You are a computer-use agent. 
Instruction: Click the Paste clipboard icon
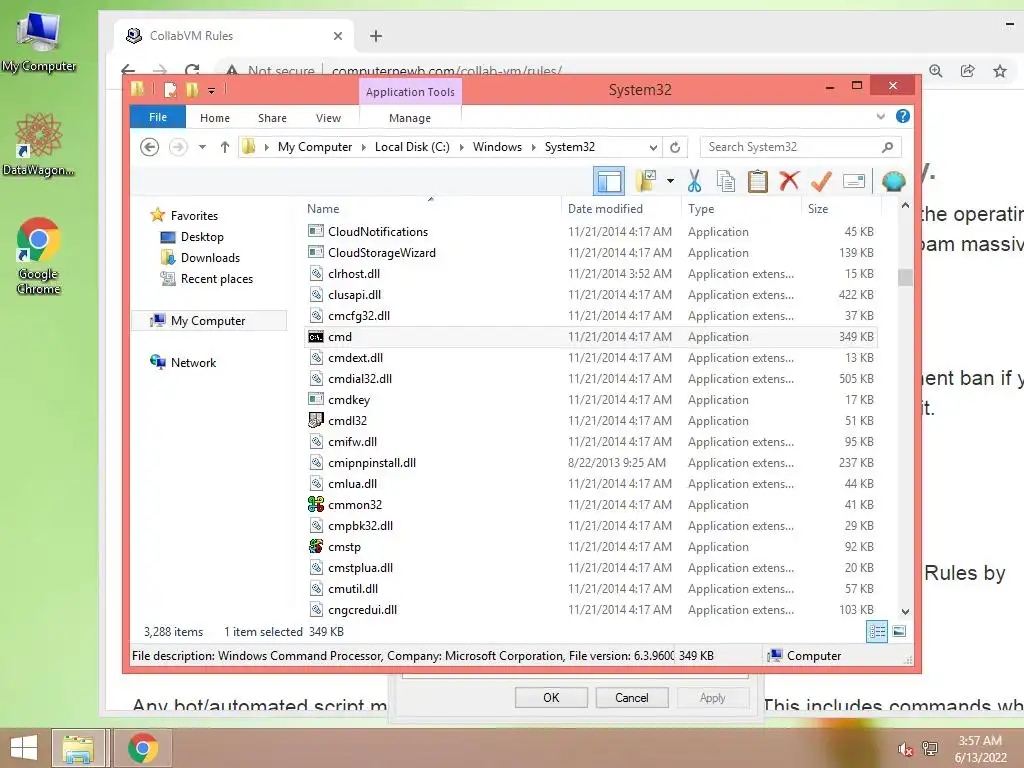click(x=758, y=182)
